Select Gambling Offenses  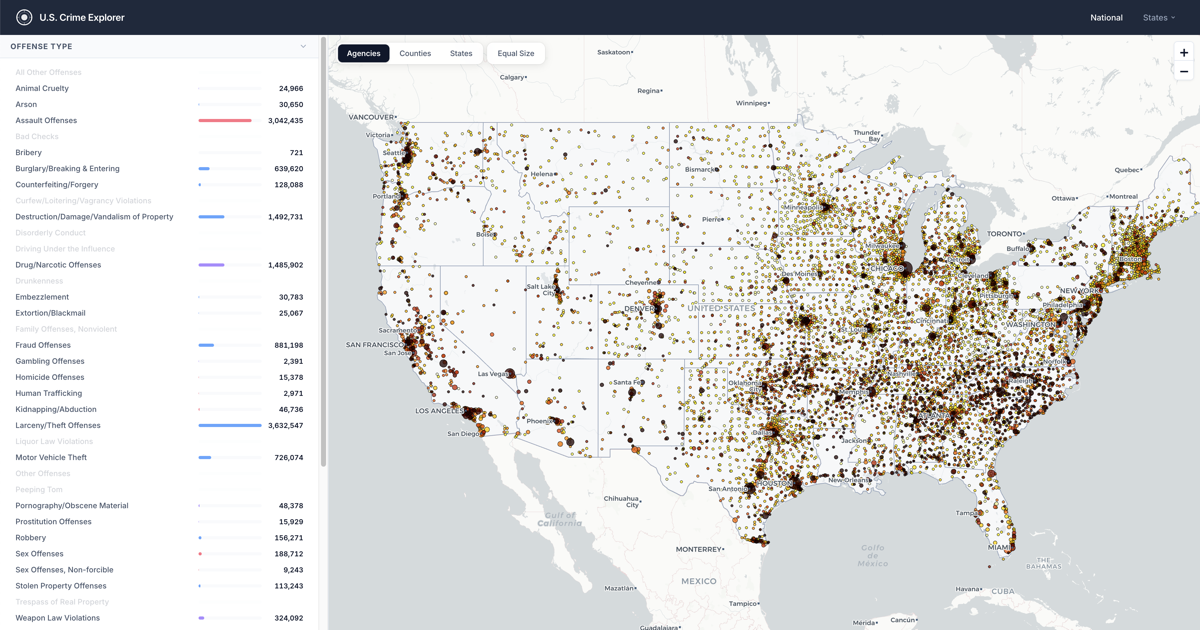[x=159, y=361]
